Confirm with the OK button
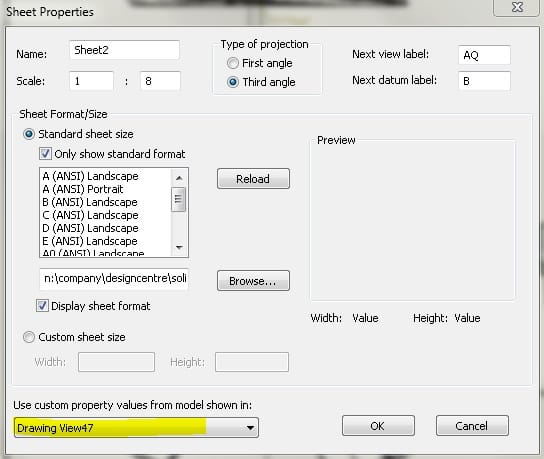 click(x=378, y=426)
